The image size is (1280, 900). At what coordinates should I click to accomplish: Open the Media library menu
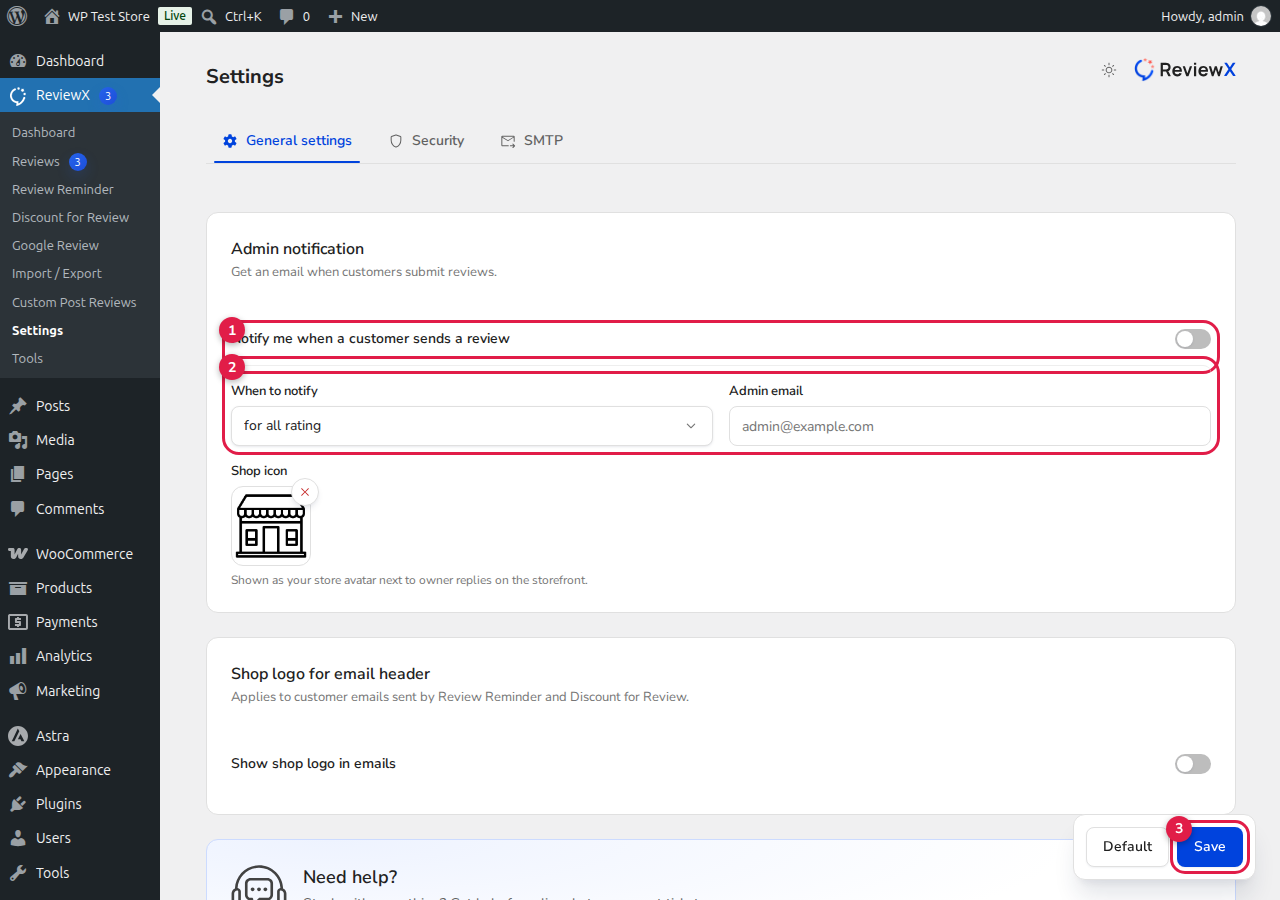click(80, 440)
